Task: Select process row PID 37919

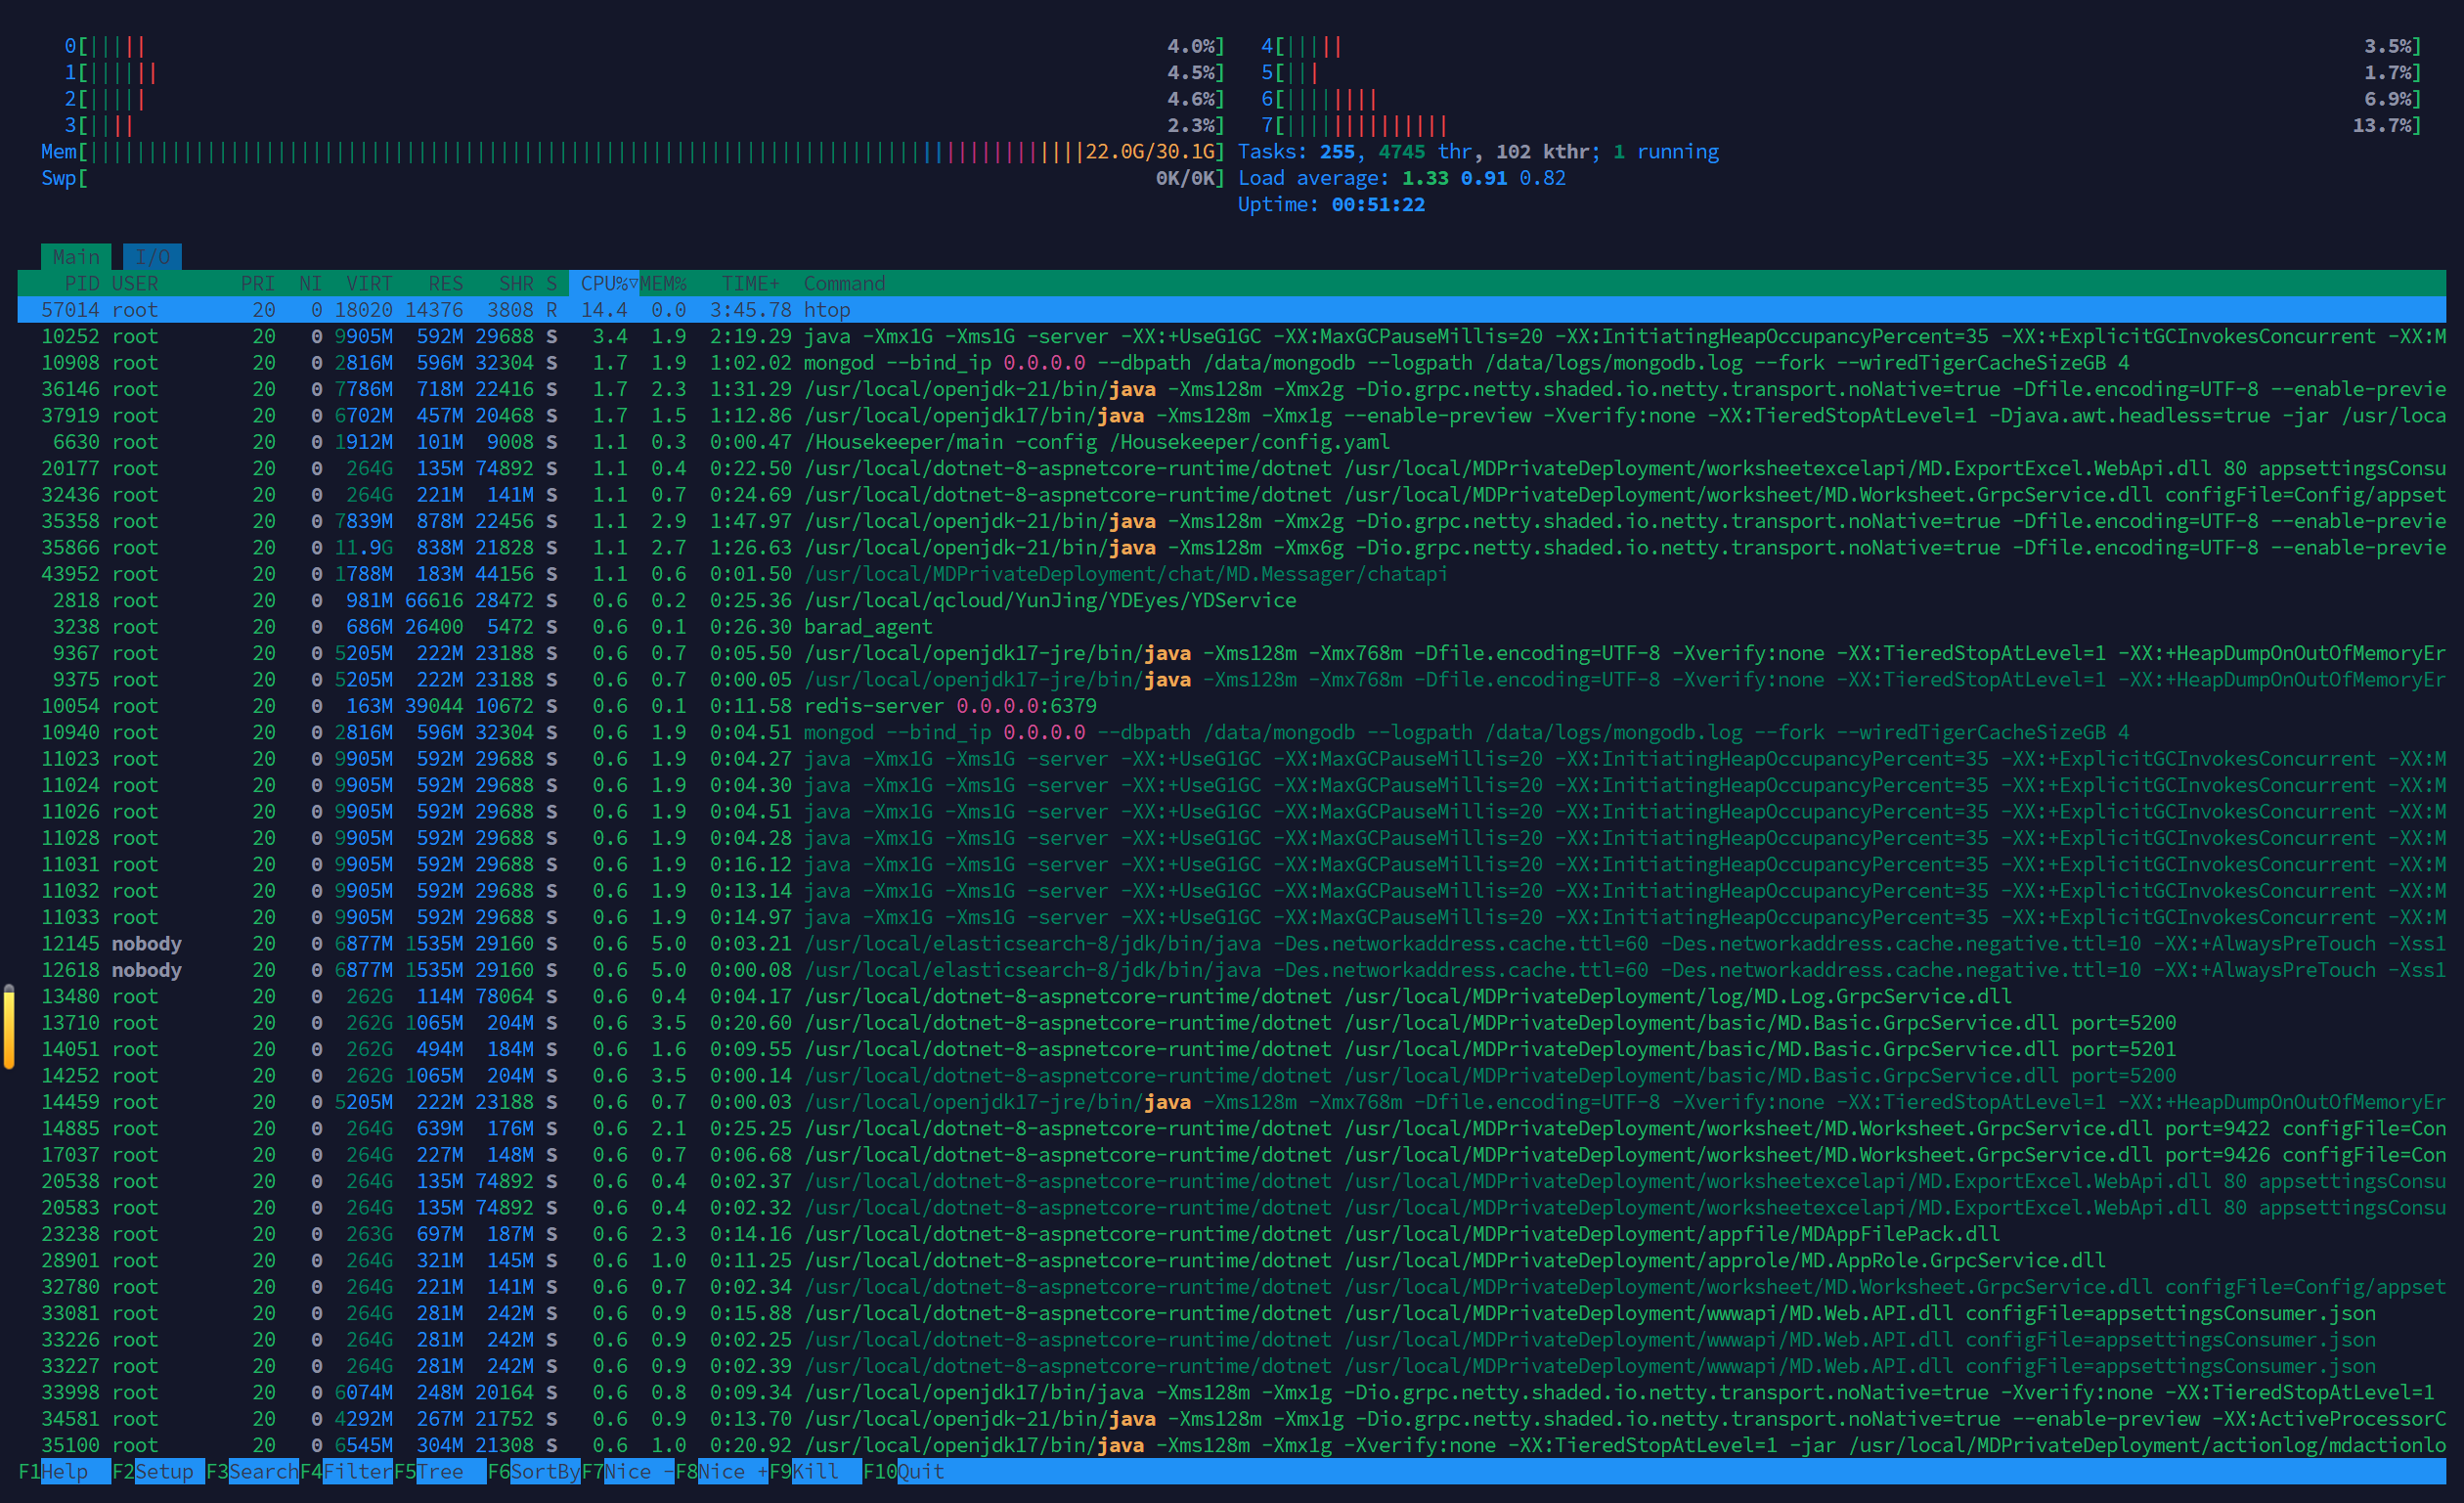Action: click(x=1232, y=415)
